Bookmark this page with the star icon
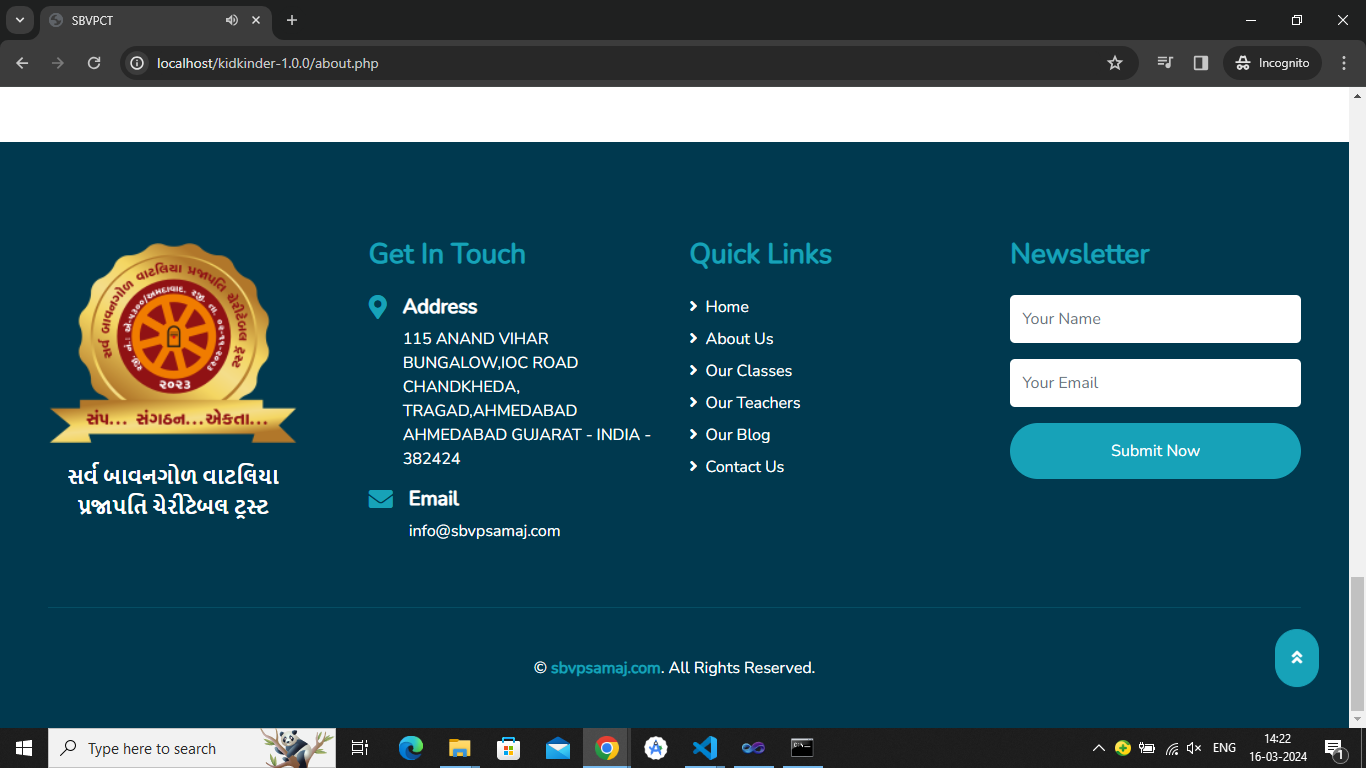Image resolution: width=1366 pixels, height=768 pixels. click(x=1115, y=63)
